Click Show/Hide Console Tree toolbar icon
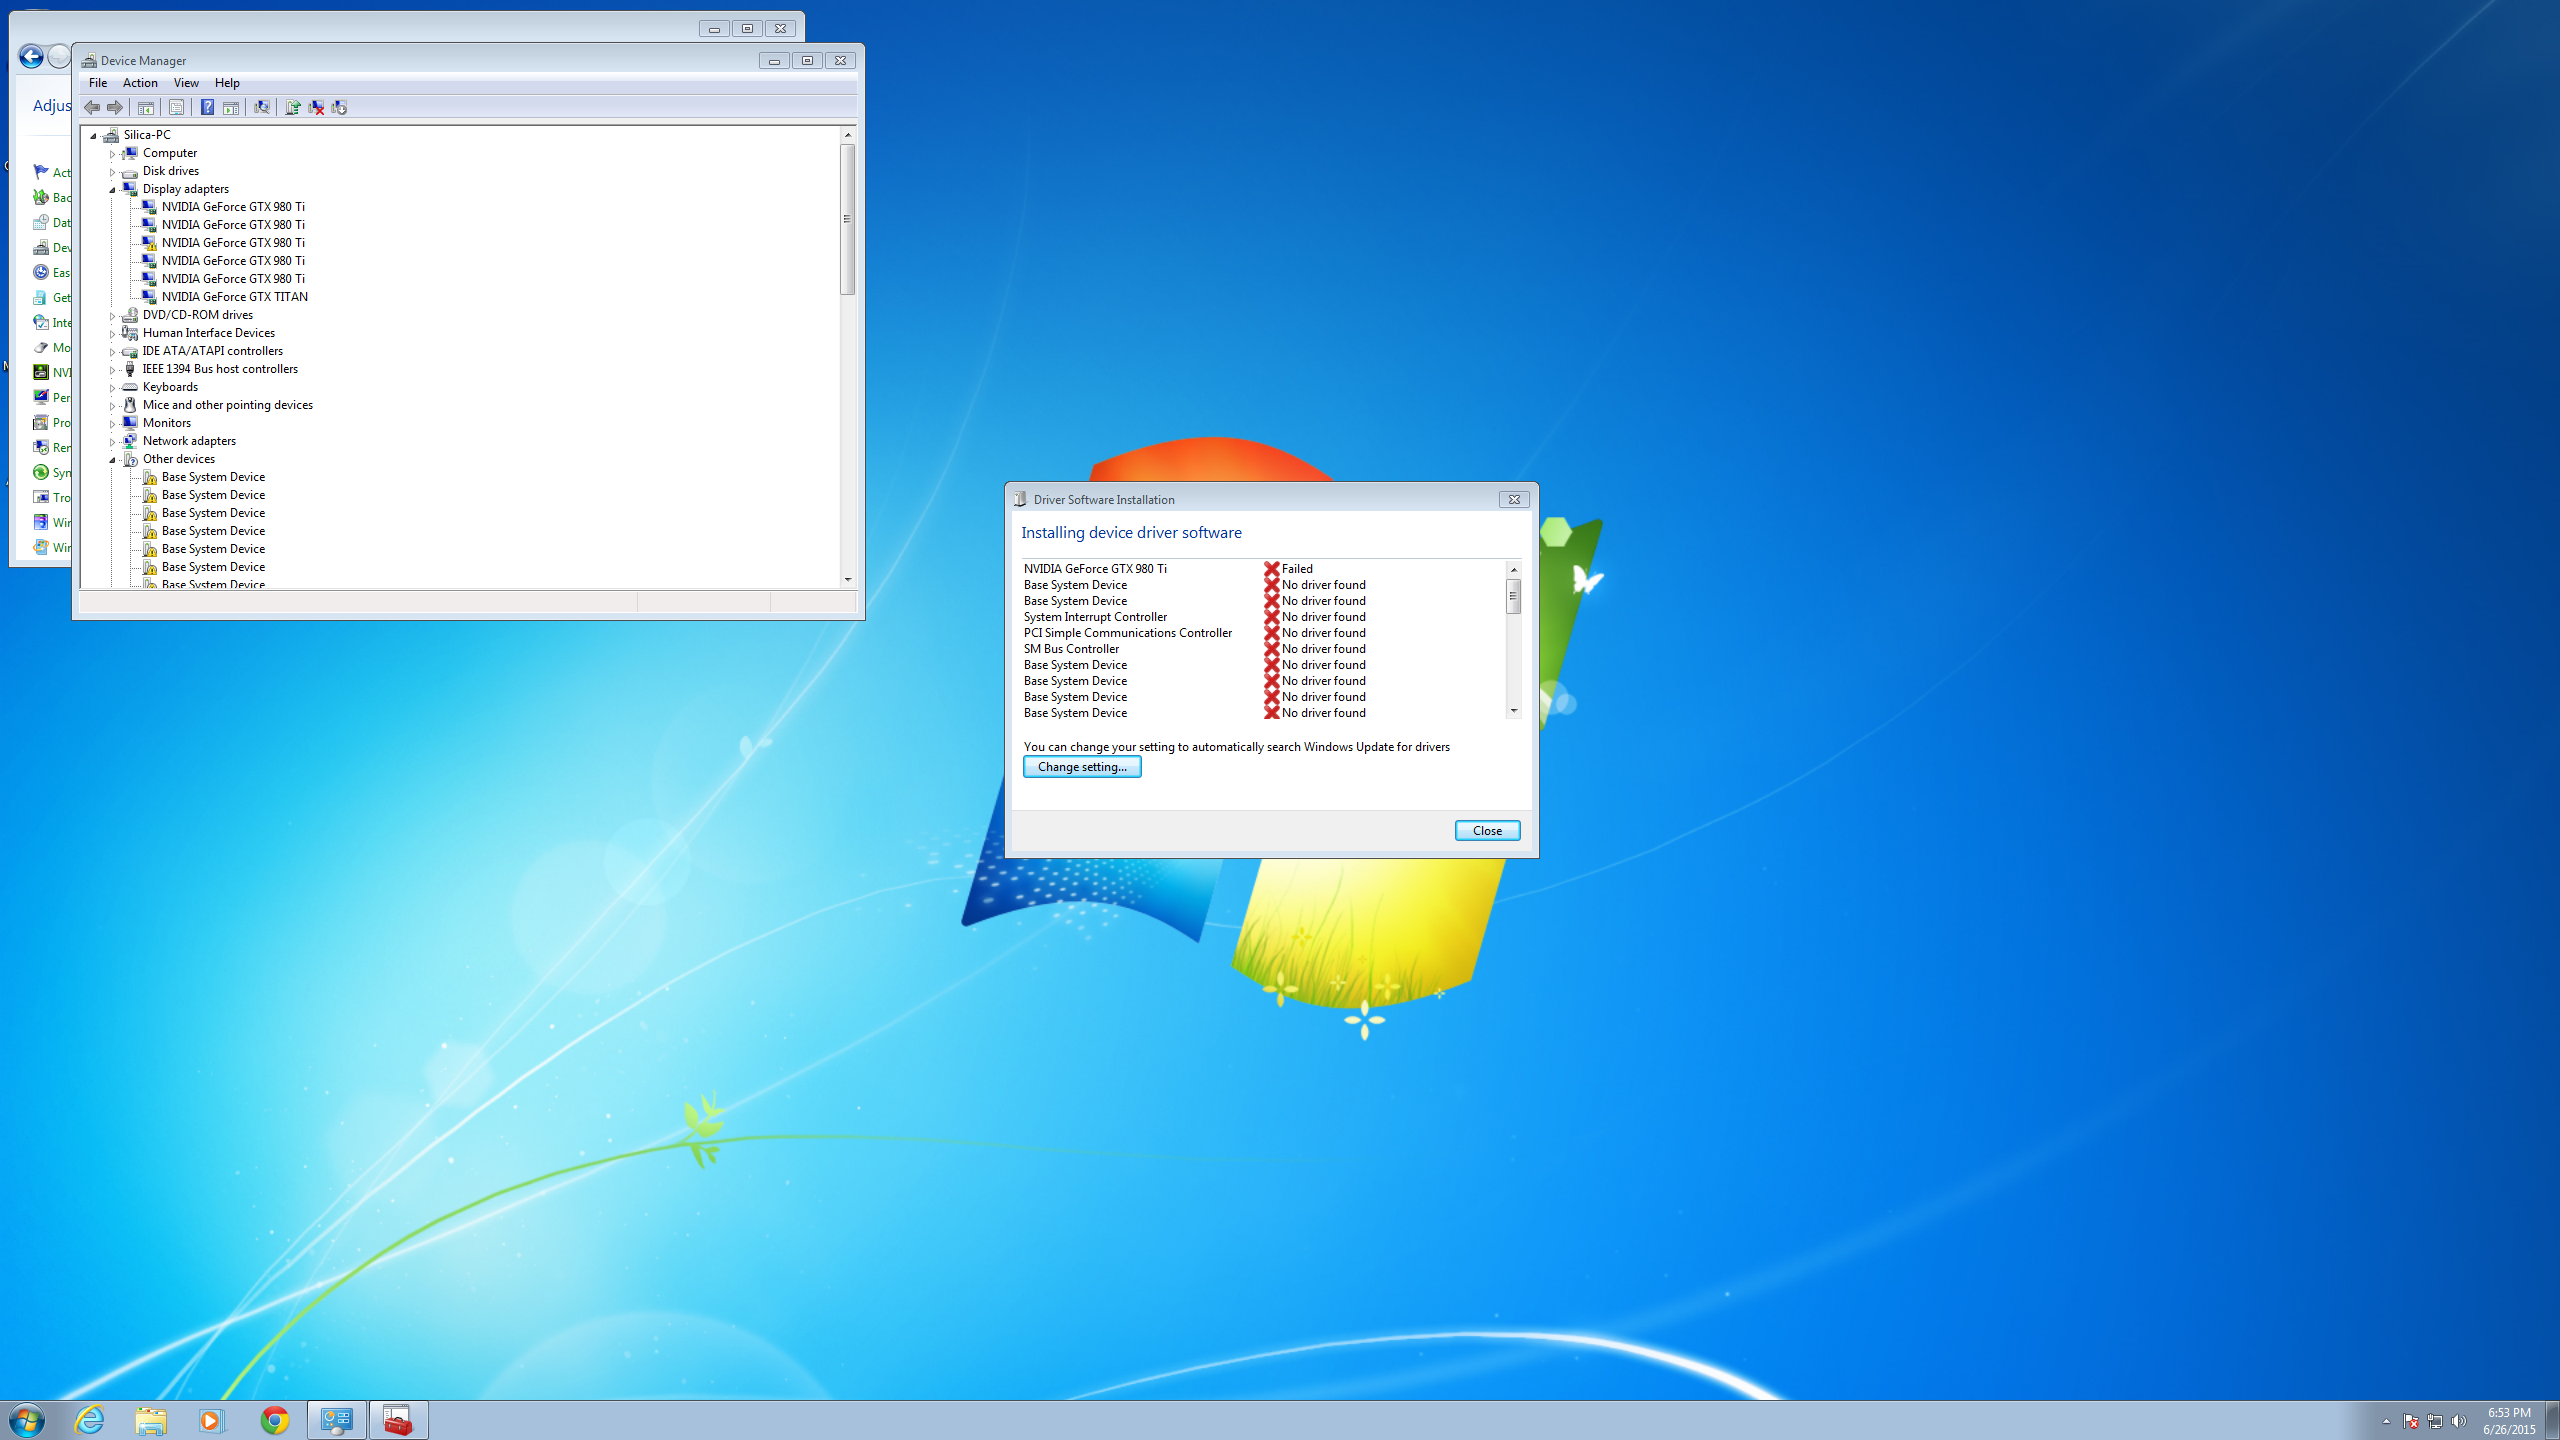The height and width of the screenshot is (1440, 2560). pos(146,107)
